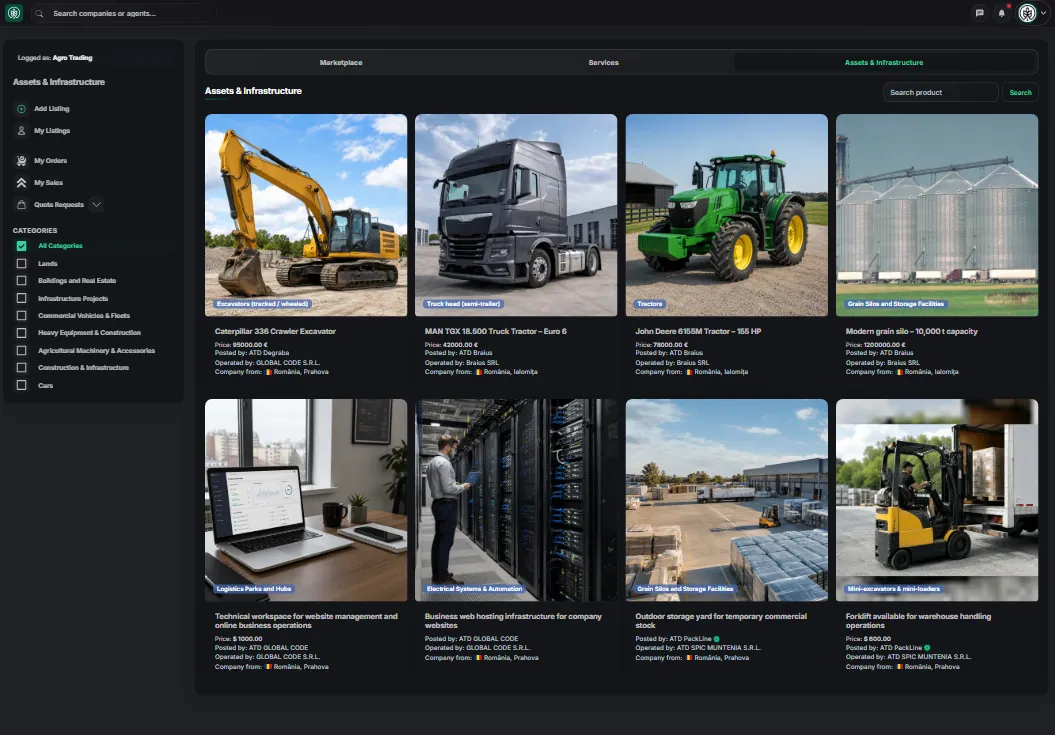Click Operated by GLOBAL CODE S.R.L. on Caterpillar

pyautogui.click(x=267, y=362)
